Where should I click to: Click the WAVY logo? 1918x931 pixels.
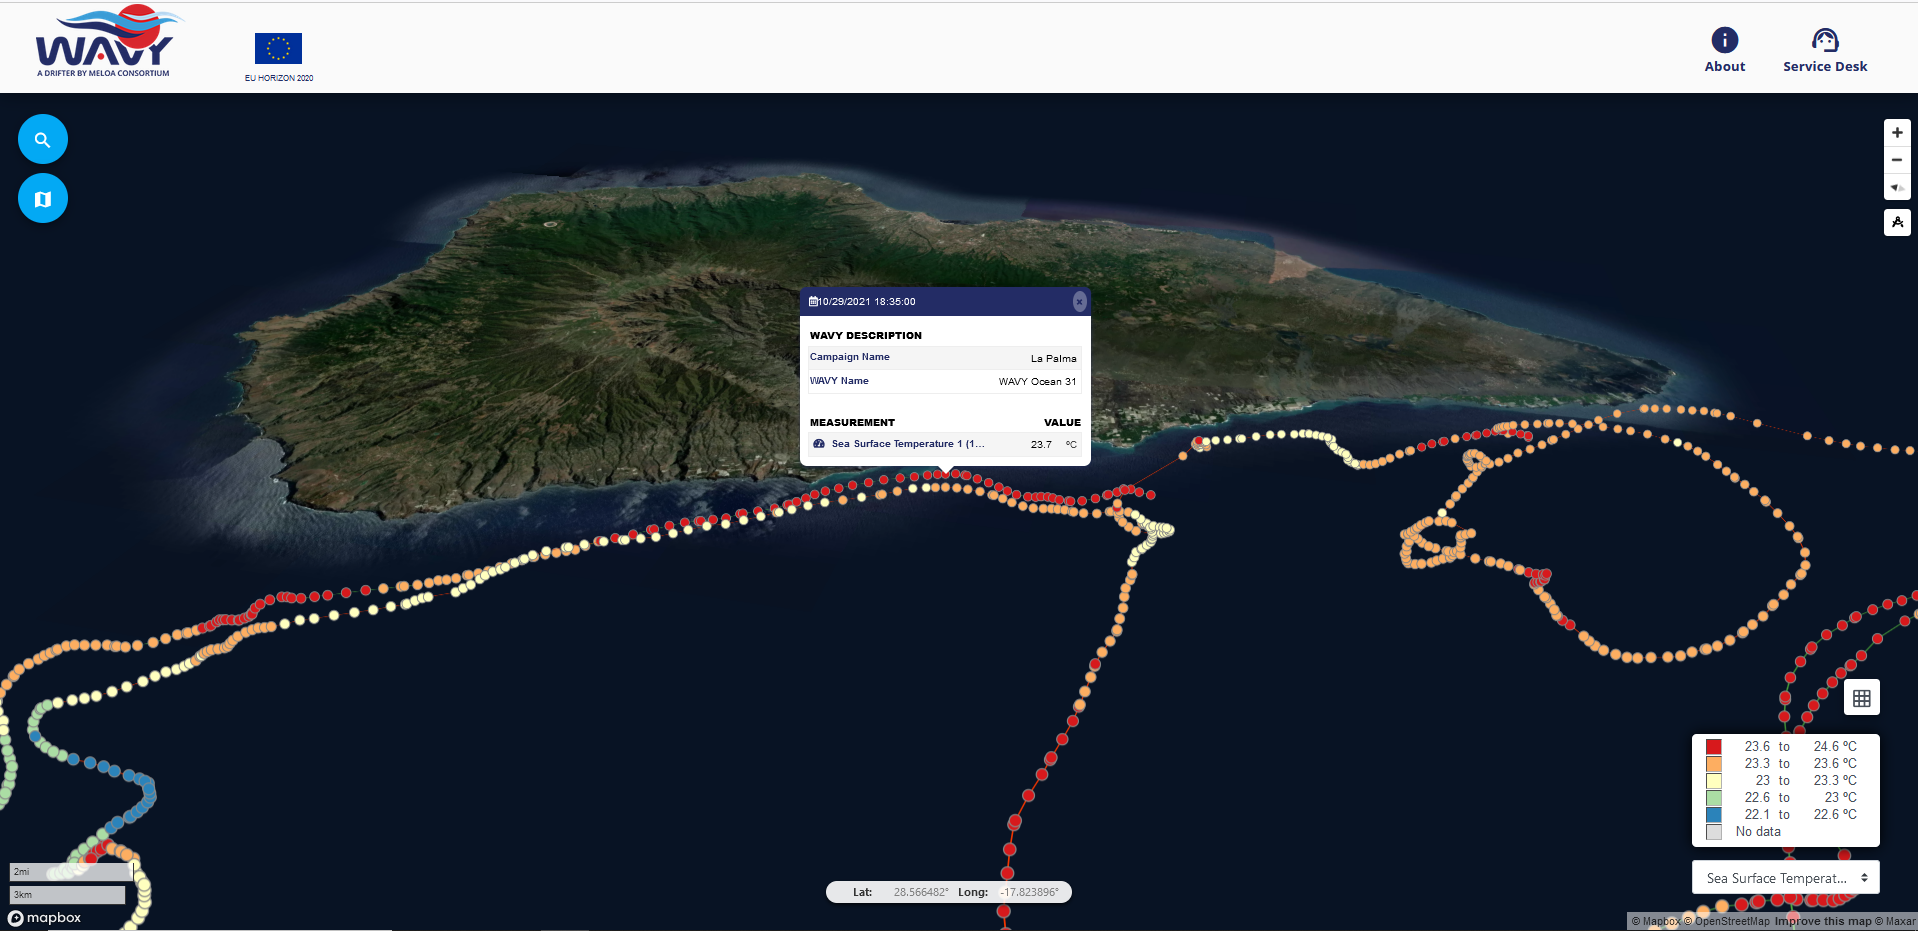click(x=105, y=42)
